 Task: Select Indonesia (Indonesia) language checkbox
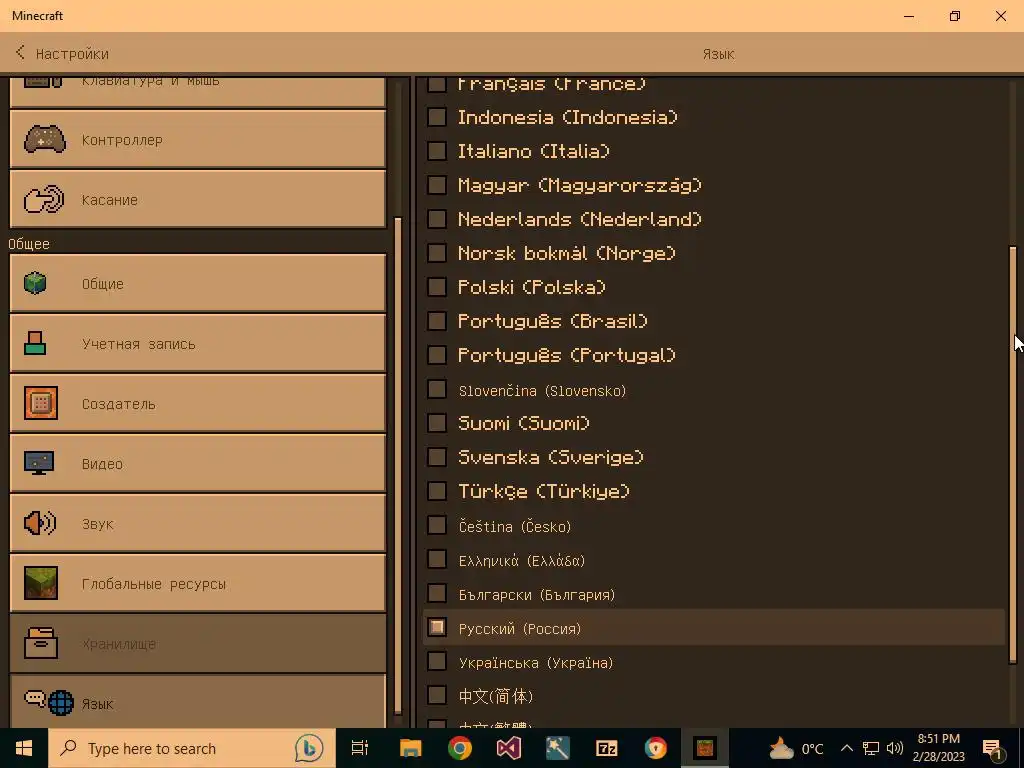point(436,117)
